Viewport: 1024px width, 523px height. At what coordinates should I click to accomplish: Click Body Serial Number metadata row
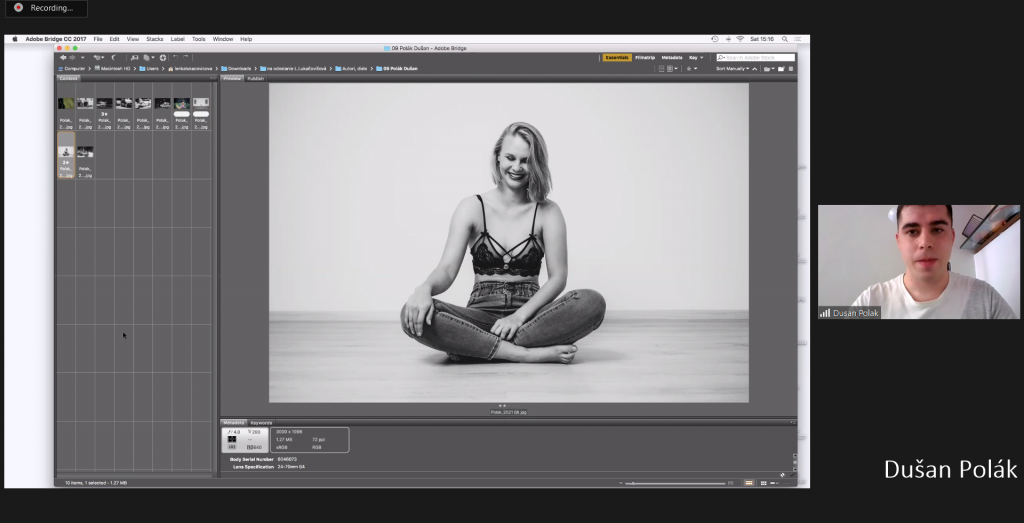[x=264, y=459]
